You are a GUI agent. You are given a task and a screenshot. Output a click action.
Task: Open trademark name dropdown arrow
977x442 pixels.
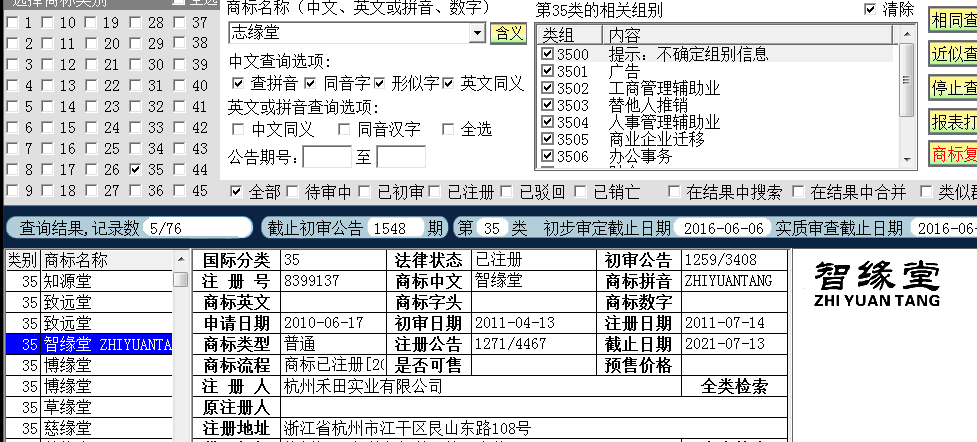click(477, 33)
